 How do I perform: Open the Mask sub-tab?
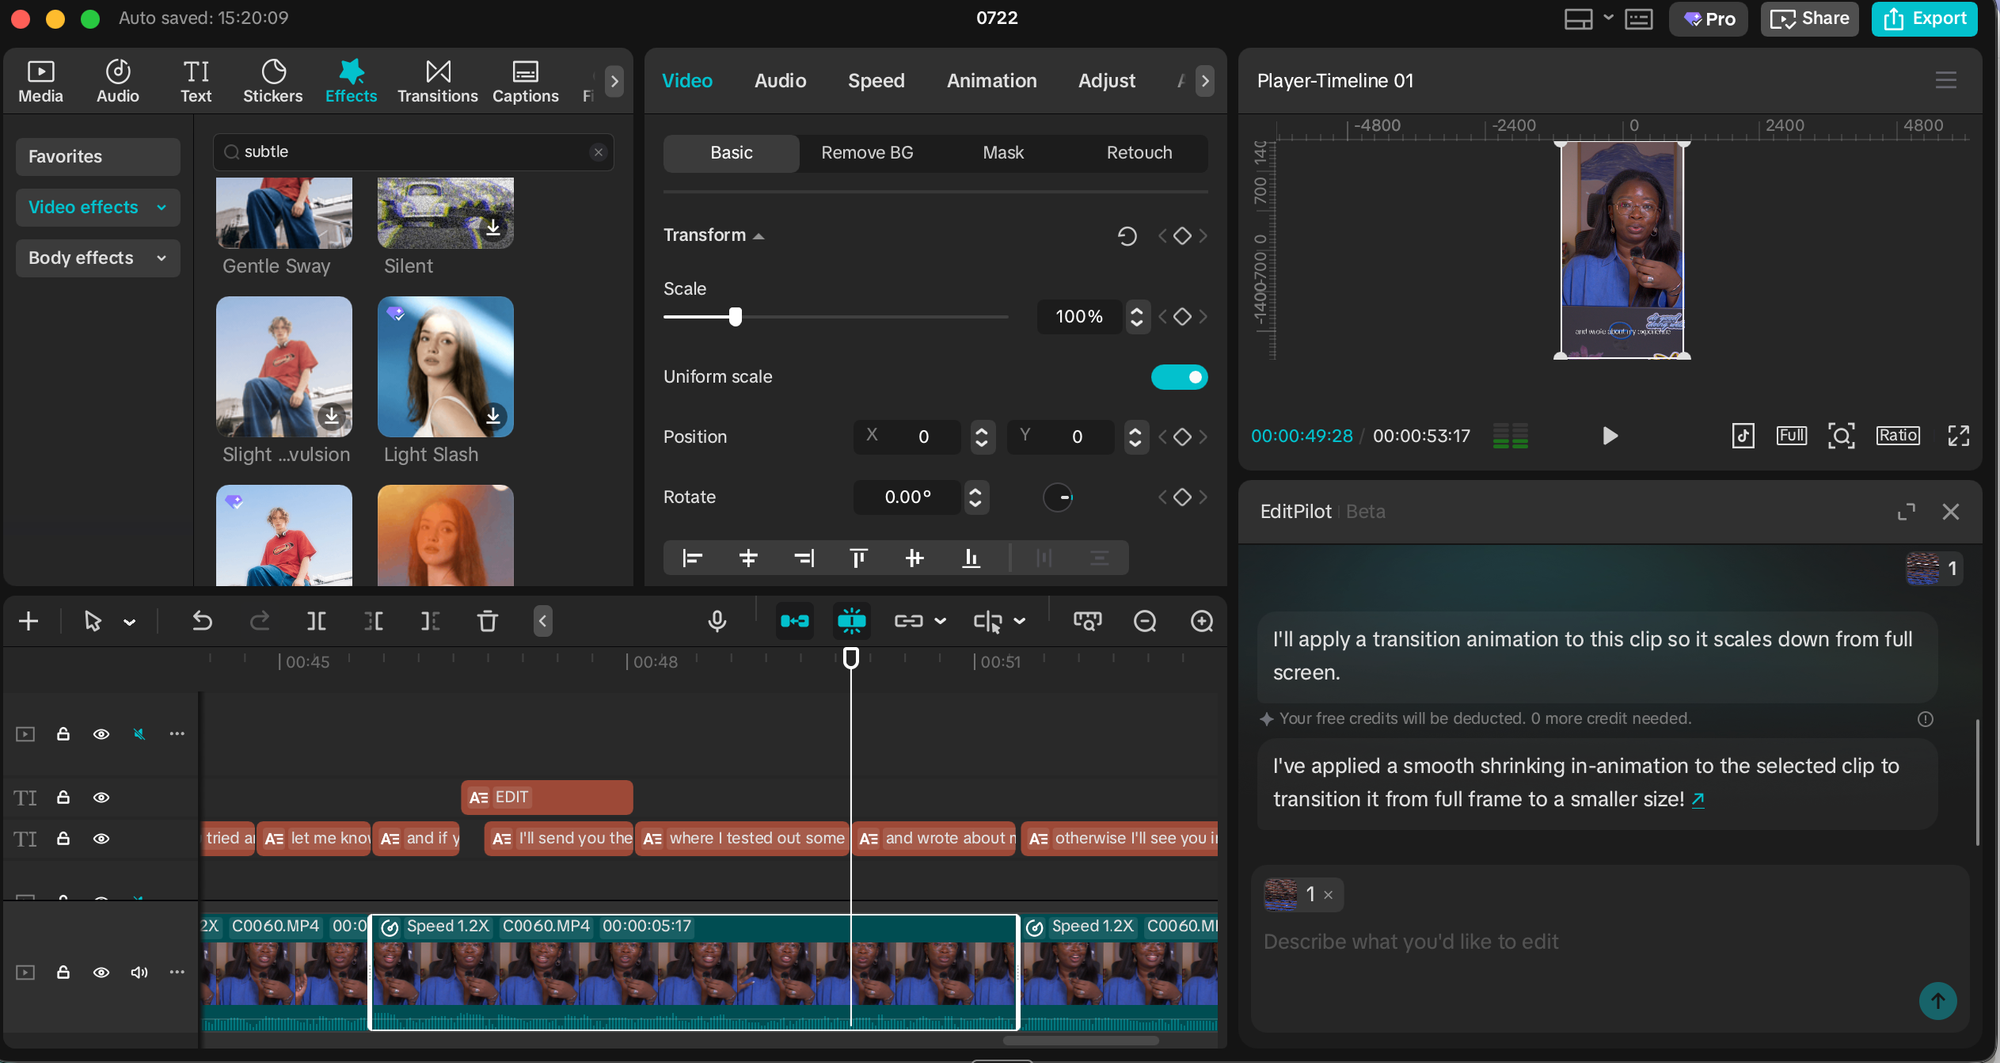click(1003, 153)
